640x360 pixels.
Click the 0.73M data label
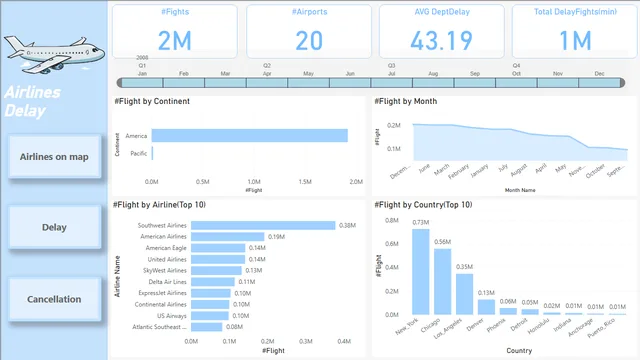pyautogui.click(x=420, y=222)
